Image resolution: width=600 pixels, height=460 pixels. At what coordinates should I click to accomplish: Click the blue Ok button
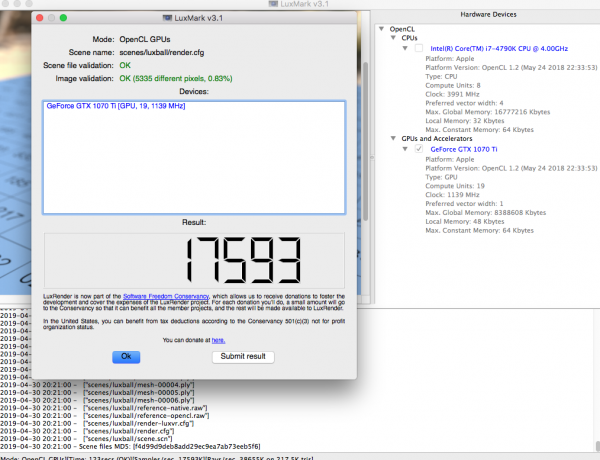pos(126,357)
